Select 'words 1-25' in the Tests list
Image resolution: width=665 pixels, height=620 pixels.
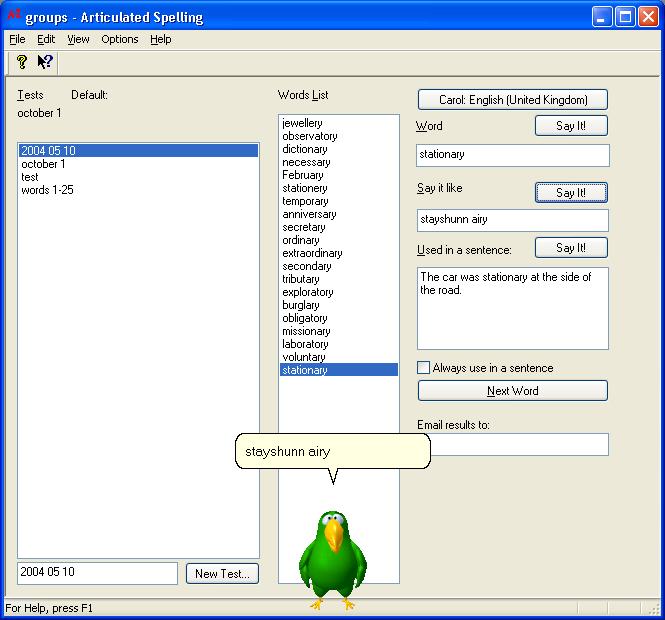point(47,190)
